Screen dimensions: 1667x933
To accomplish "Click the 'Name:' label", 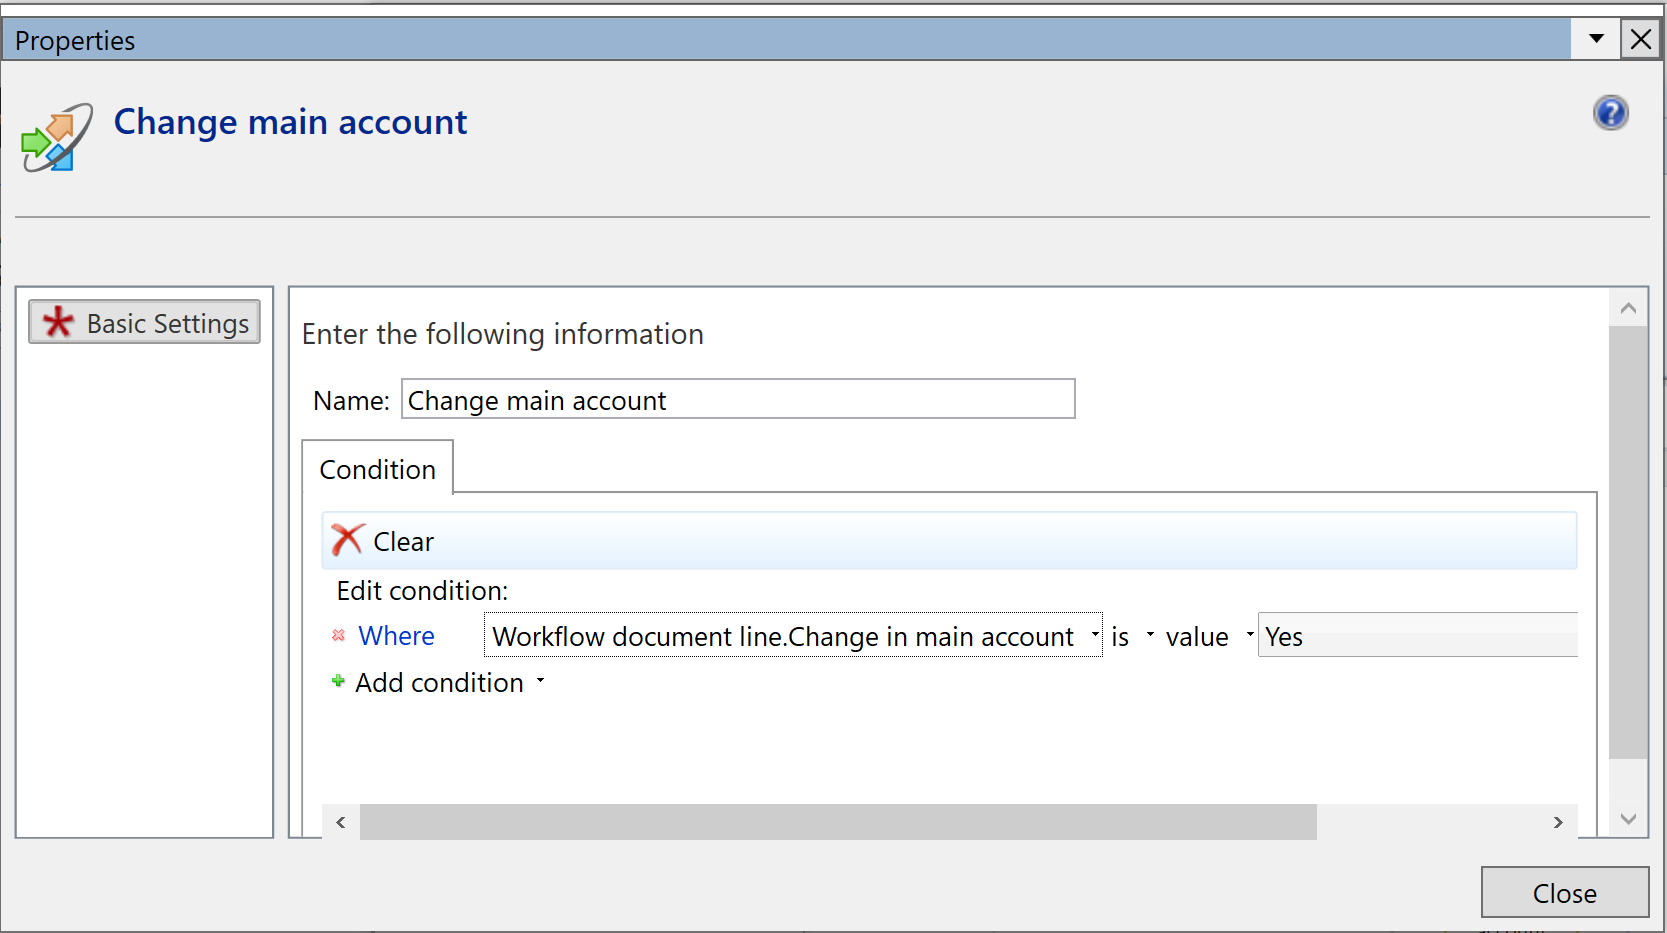I will [x=351, y=400].
